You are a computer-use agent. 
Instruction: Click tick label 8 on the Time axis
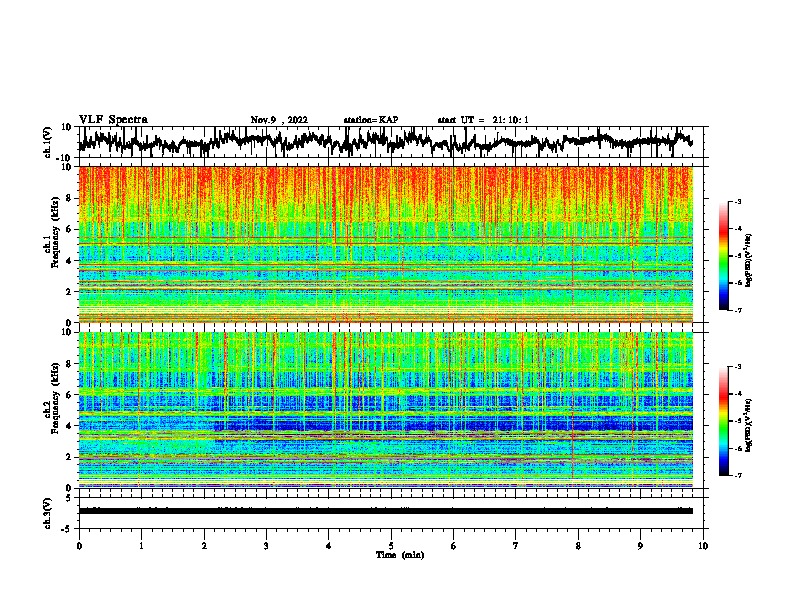pyautogui.click(x=578, y=546)
